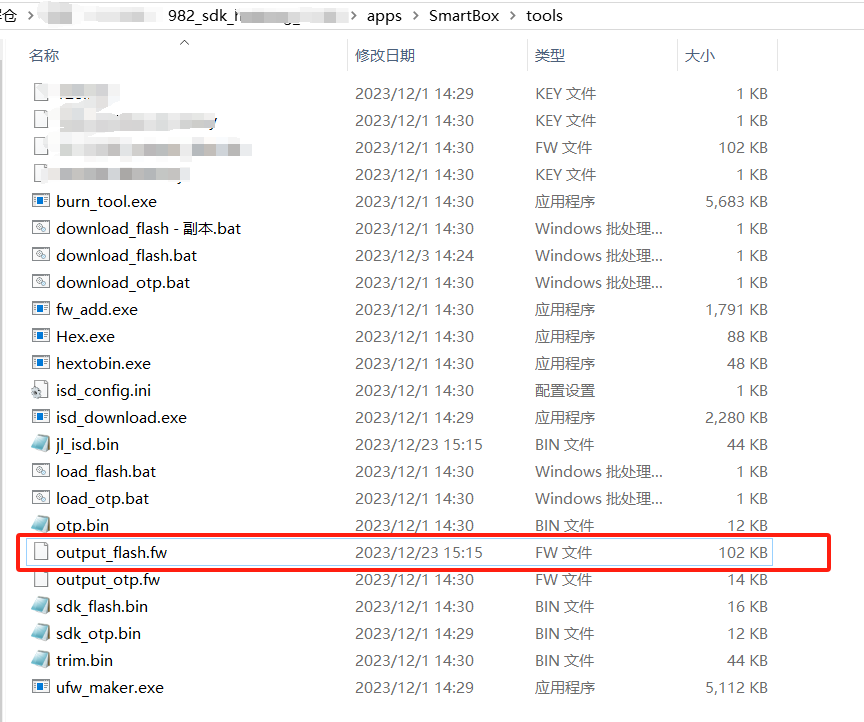Click the output_flash.fw blank file icon
This screenshot has height=722, width=864.
[41, 552]
